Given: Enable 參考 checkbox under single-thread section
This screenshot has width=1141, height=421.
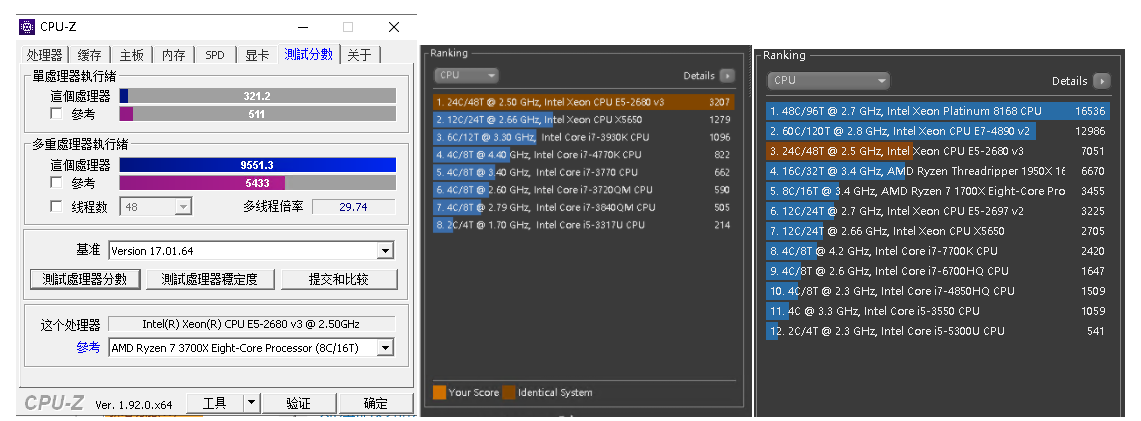Looking at the screenshot, I should [56, 114].
